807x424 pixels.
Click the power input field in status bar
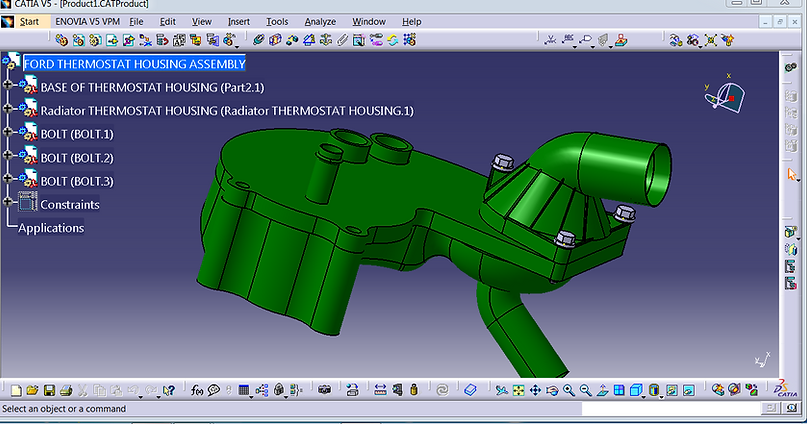pos(671,409)
